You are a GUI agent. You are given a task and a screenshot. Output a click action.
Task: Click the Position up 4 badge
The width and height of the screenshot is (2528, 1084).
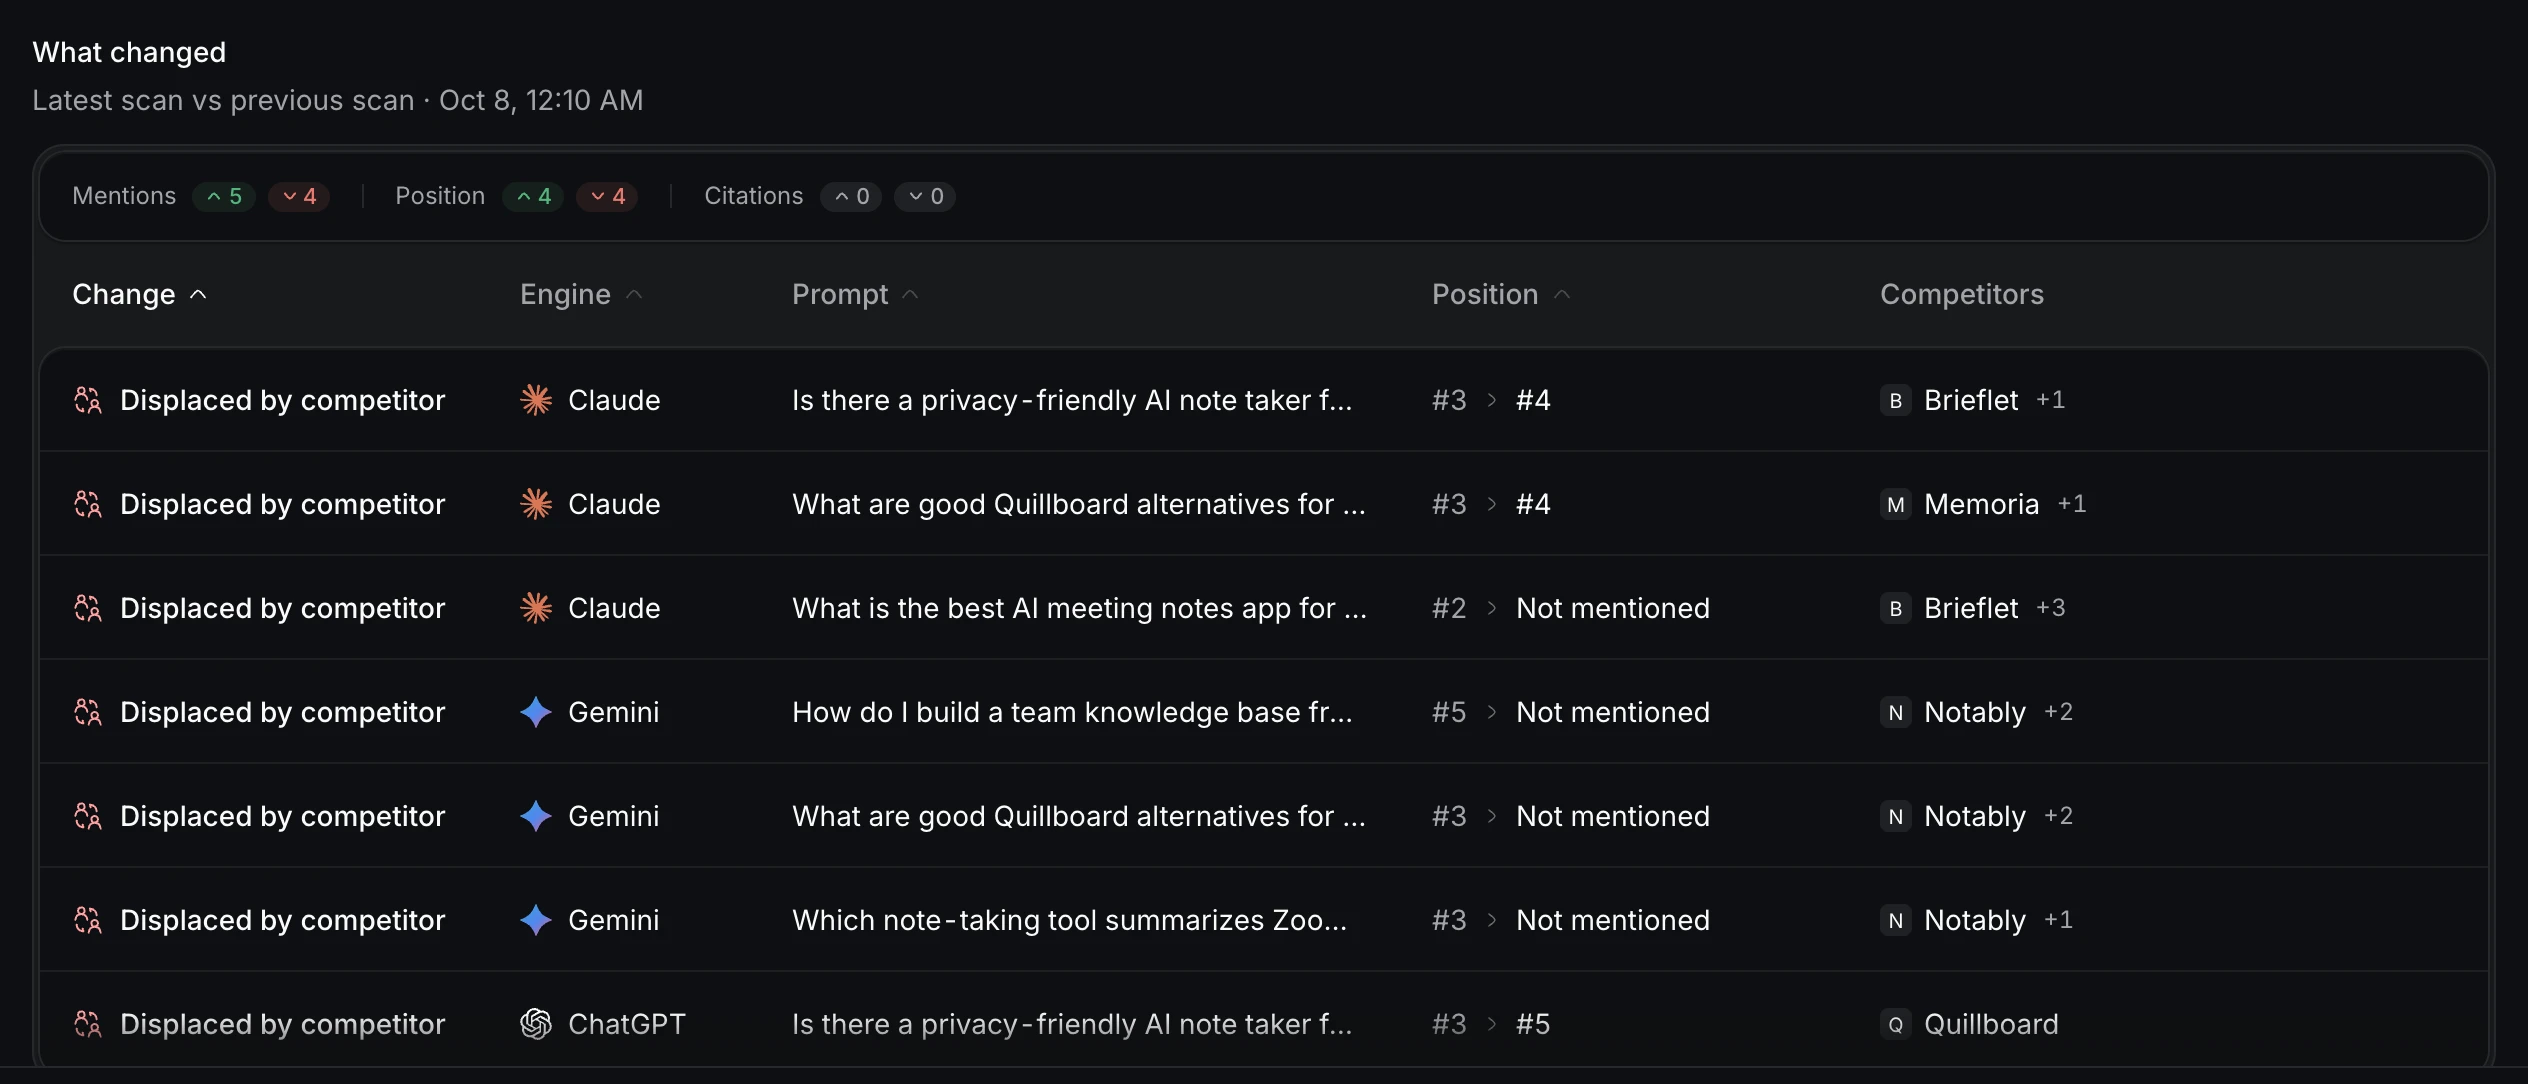click(533, 196)
